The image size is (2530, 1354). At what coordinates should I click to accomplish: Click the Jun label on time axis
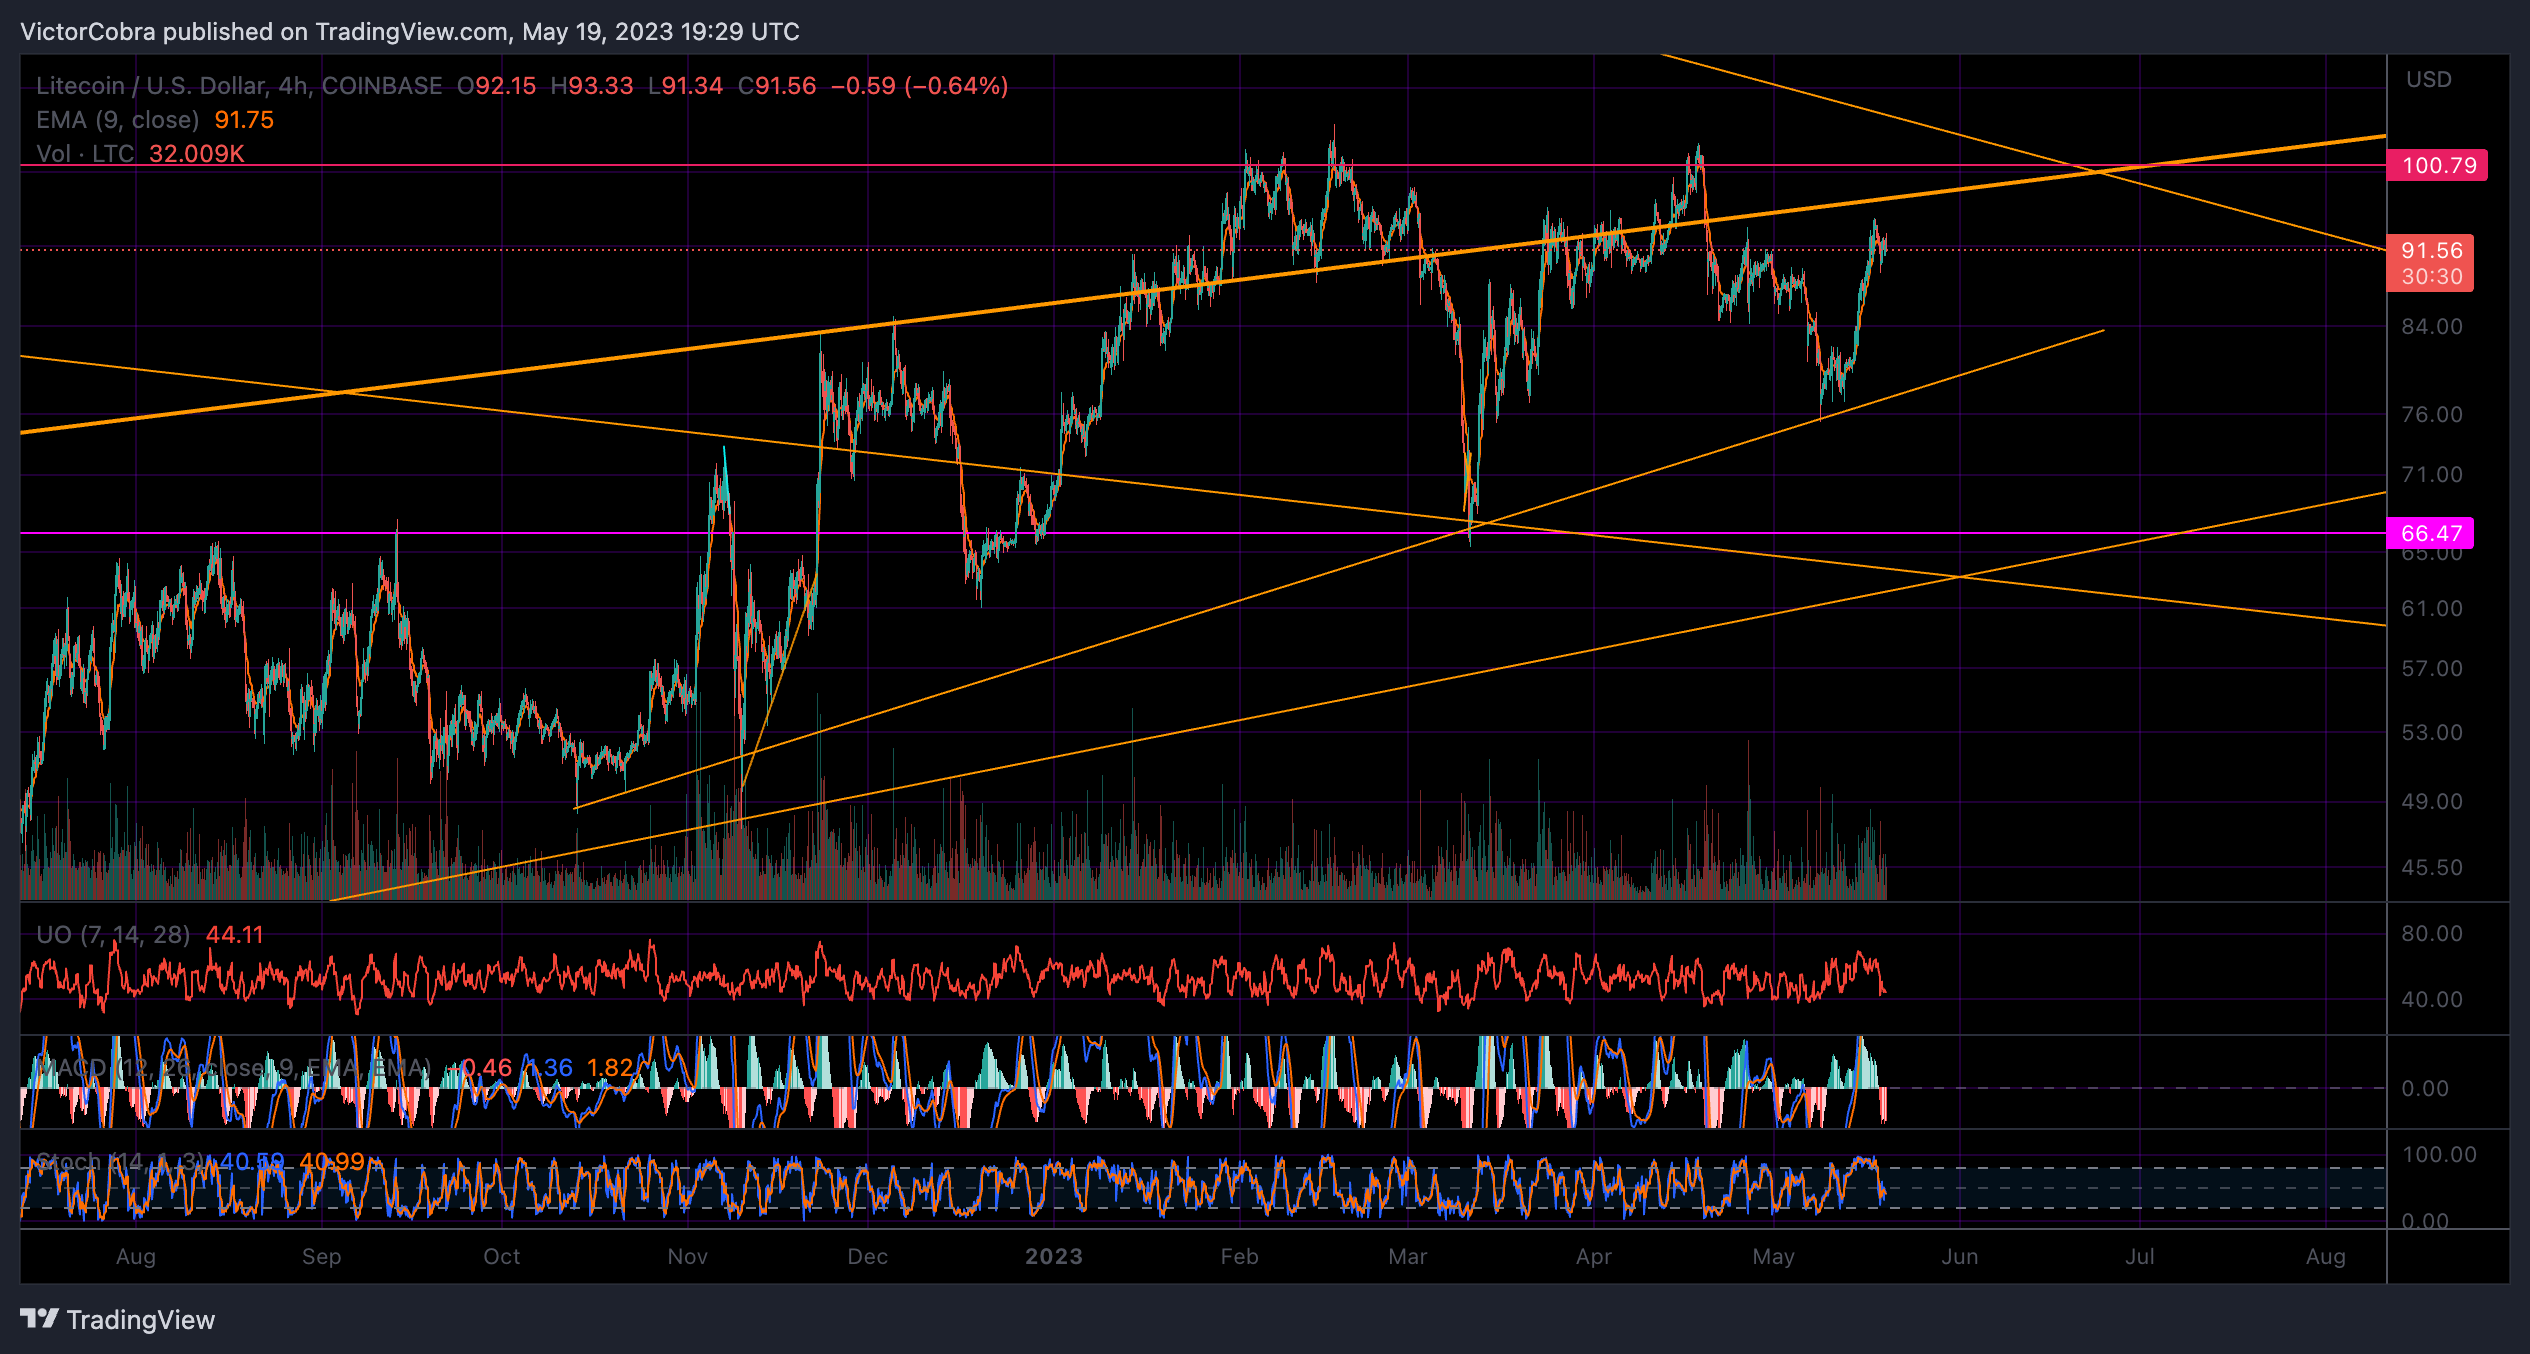pyautogui.click(x=1960, y=1257)
